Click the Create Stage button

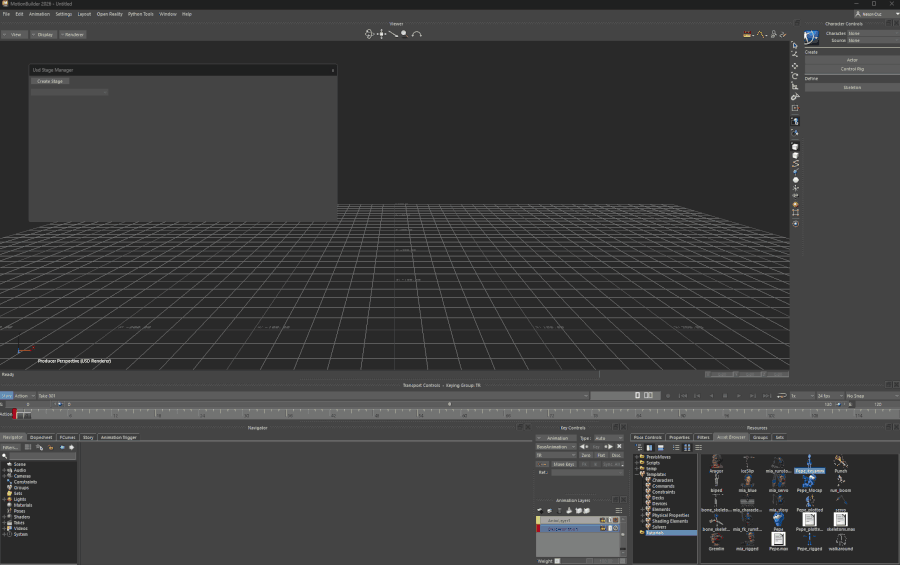tap(51, 81)
